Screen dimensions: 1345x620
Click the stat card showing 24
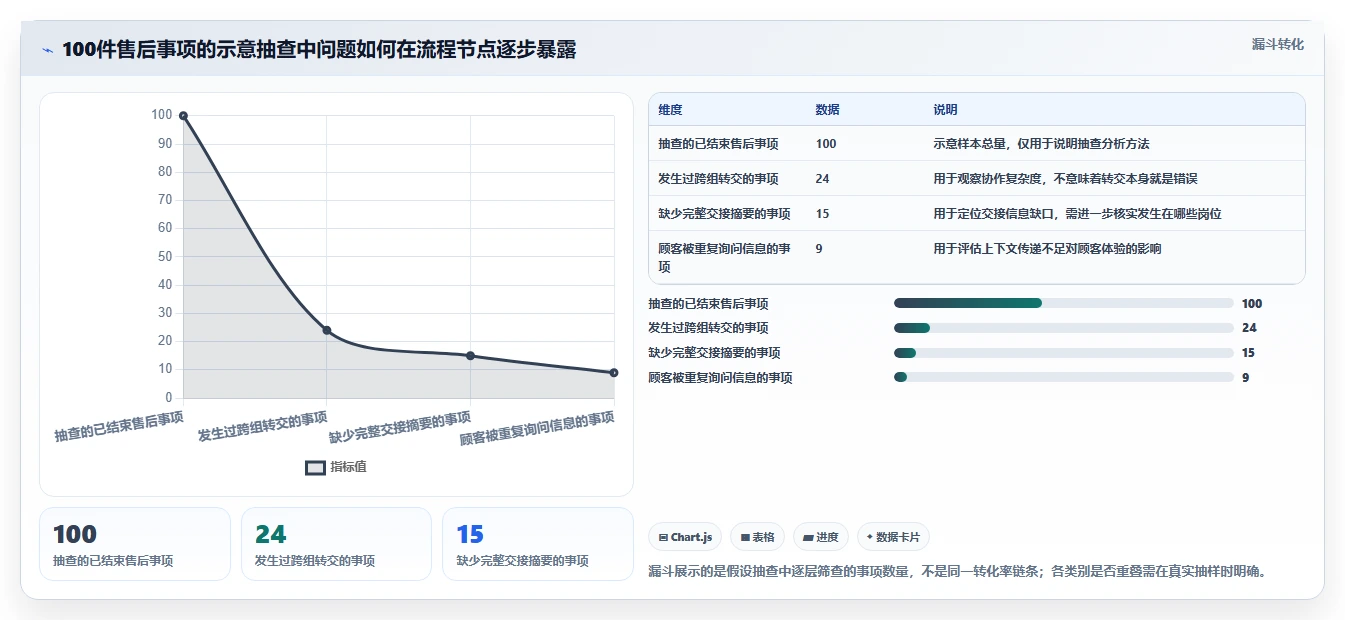pyautogui.click(x=336, y=544)
